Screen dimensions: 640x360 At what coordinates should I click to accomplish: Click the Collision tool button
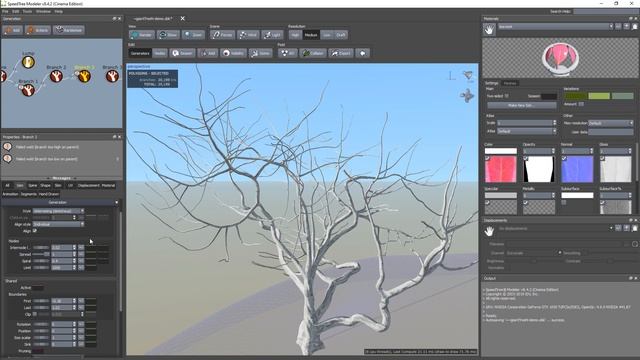tap(313, 53)
